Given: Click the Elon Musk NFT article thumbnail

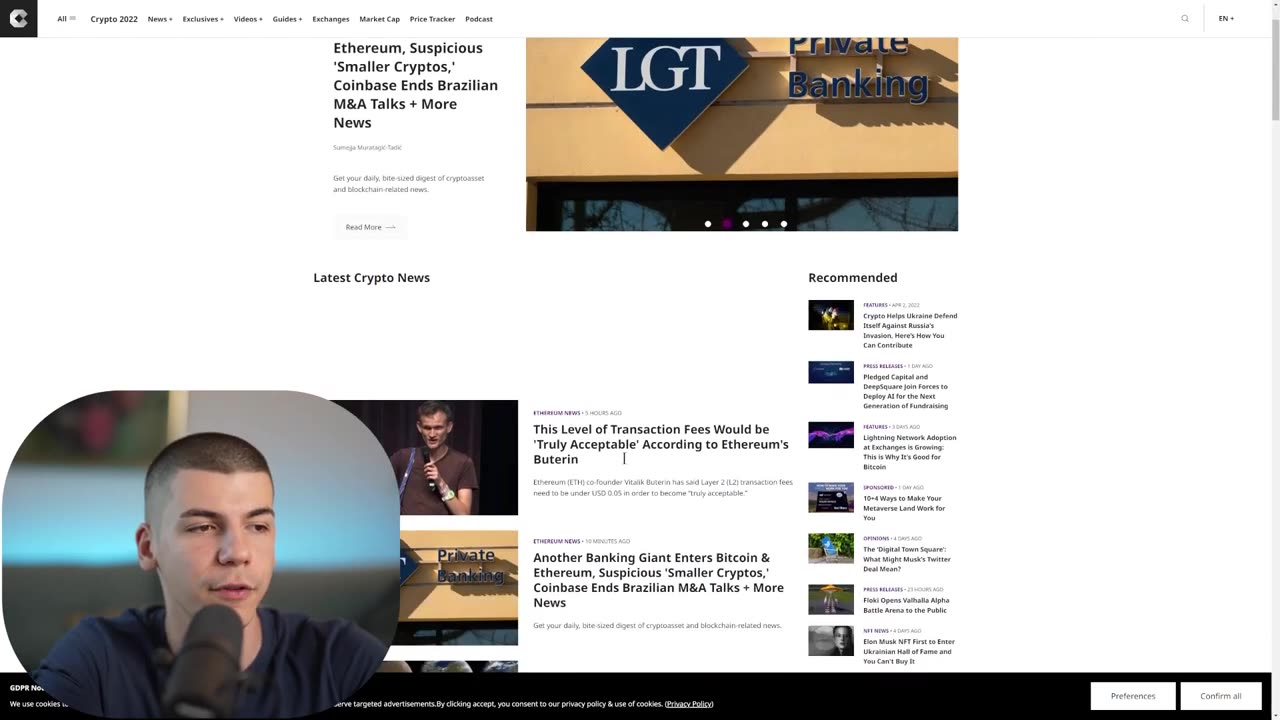Looking at the screenshot, I should pos(831,641).
